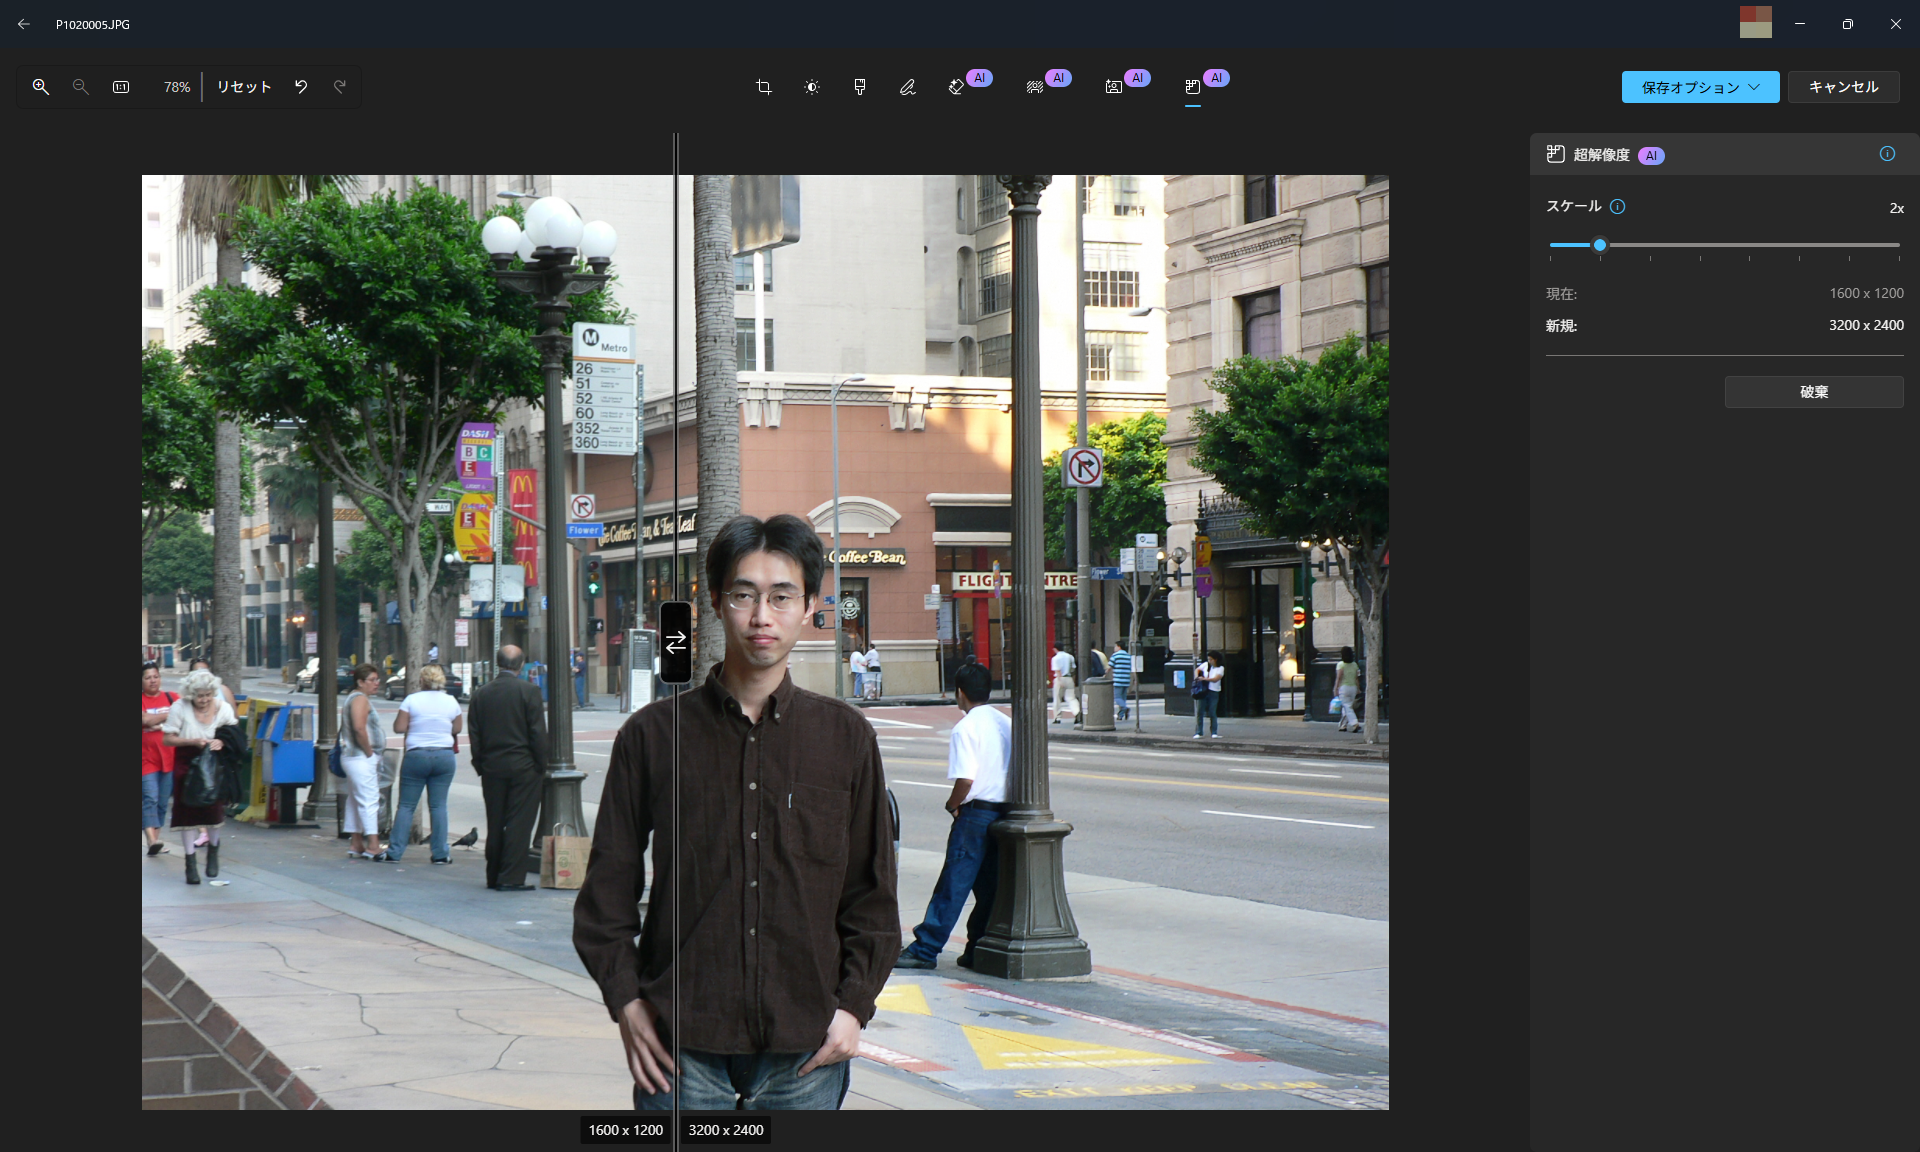Click the info icon beside スケール
1920x1152 pixels.
click(1618, 207)
